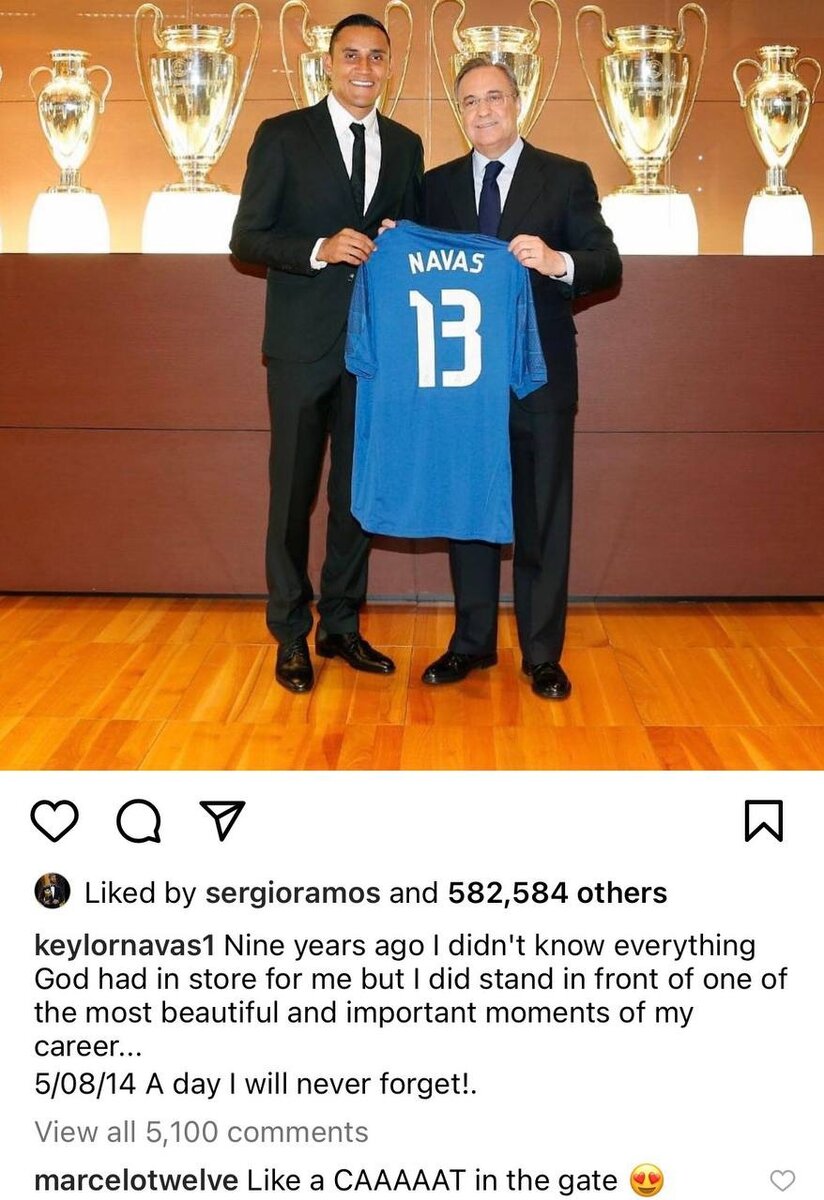Open the liker's small profile avatar
The image size is (824, 1200).
52,891
